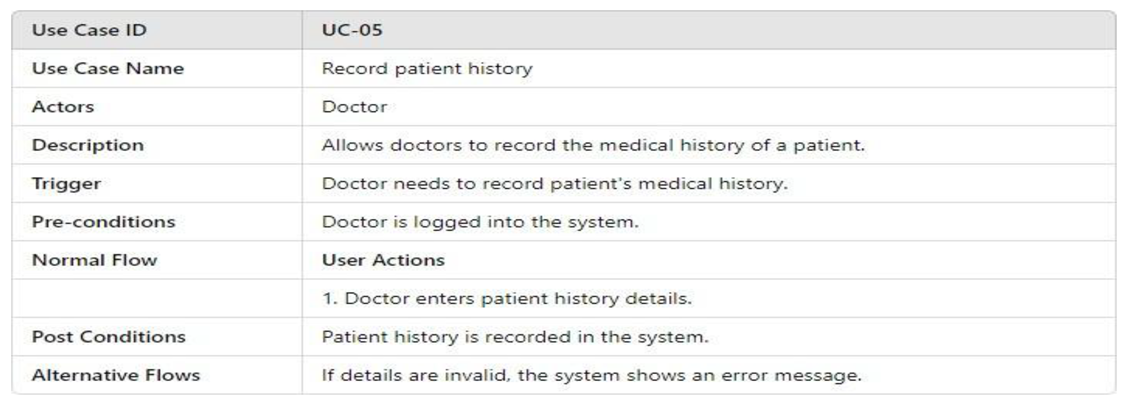Select the bold 'User Actions' heading
The width and height of the screenshot is (1126, 403).
383,260
